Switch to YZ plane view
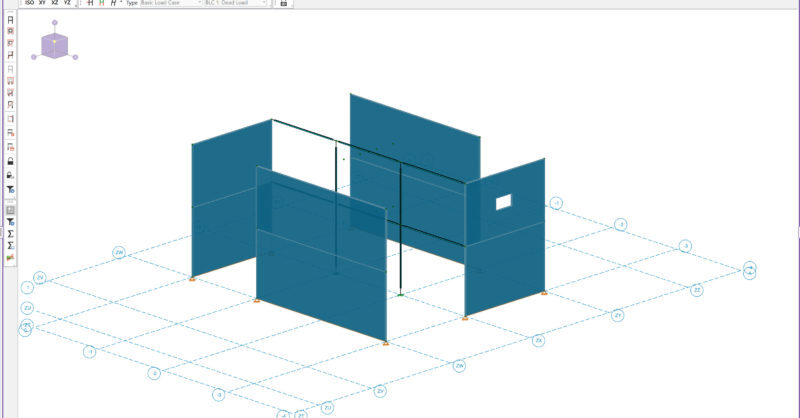Screen dimensions: 800x418 pos(68,3)
